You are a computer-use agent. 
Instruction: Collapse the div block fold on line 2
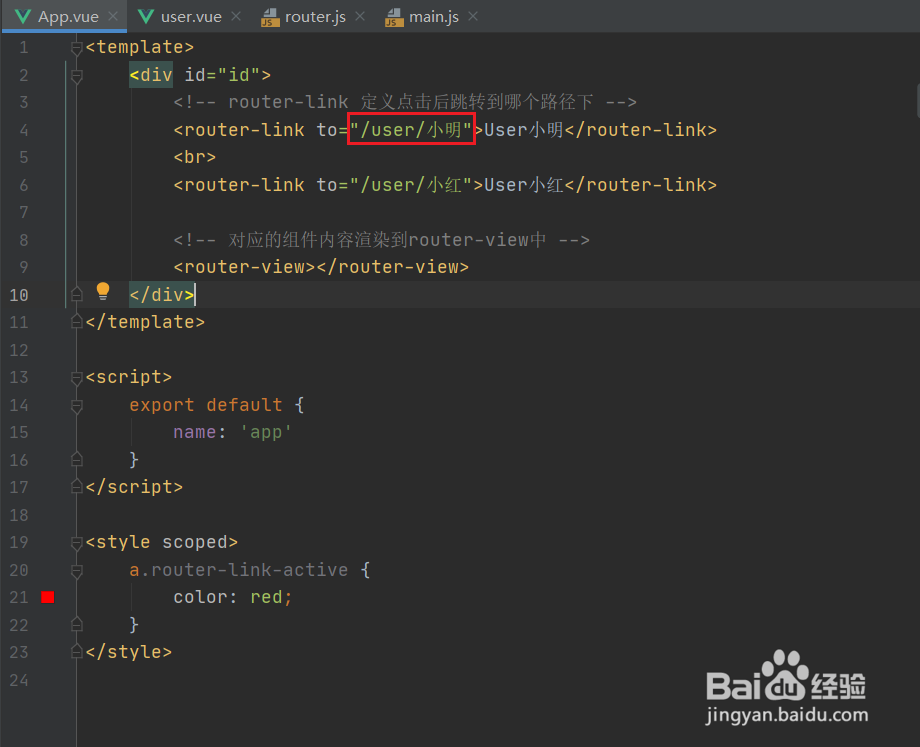pyautogui.click(x=76, y=76)
